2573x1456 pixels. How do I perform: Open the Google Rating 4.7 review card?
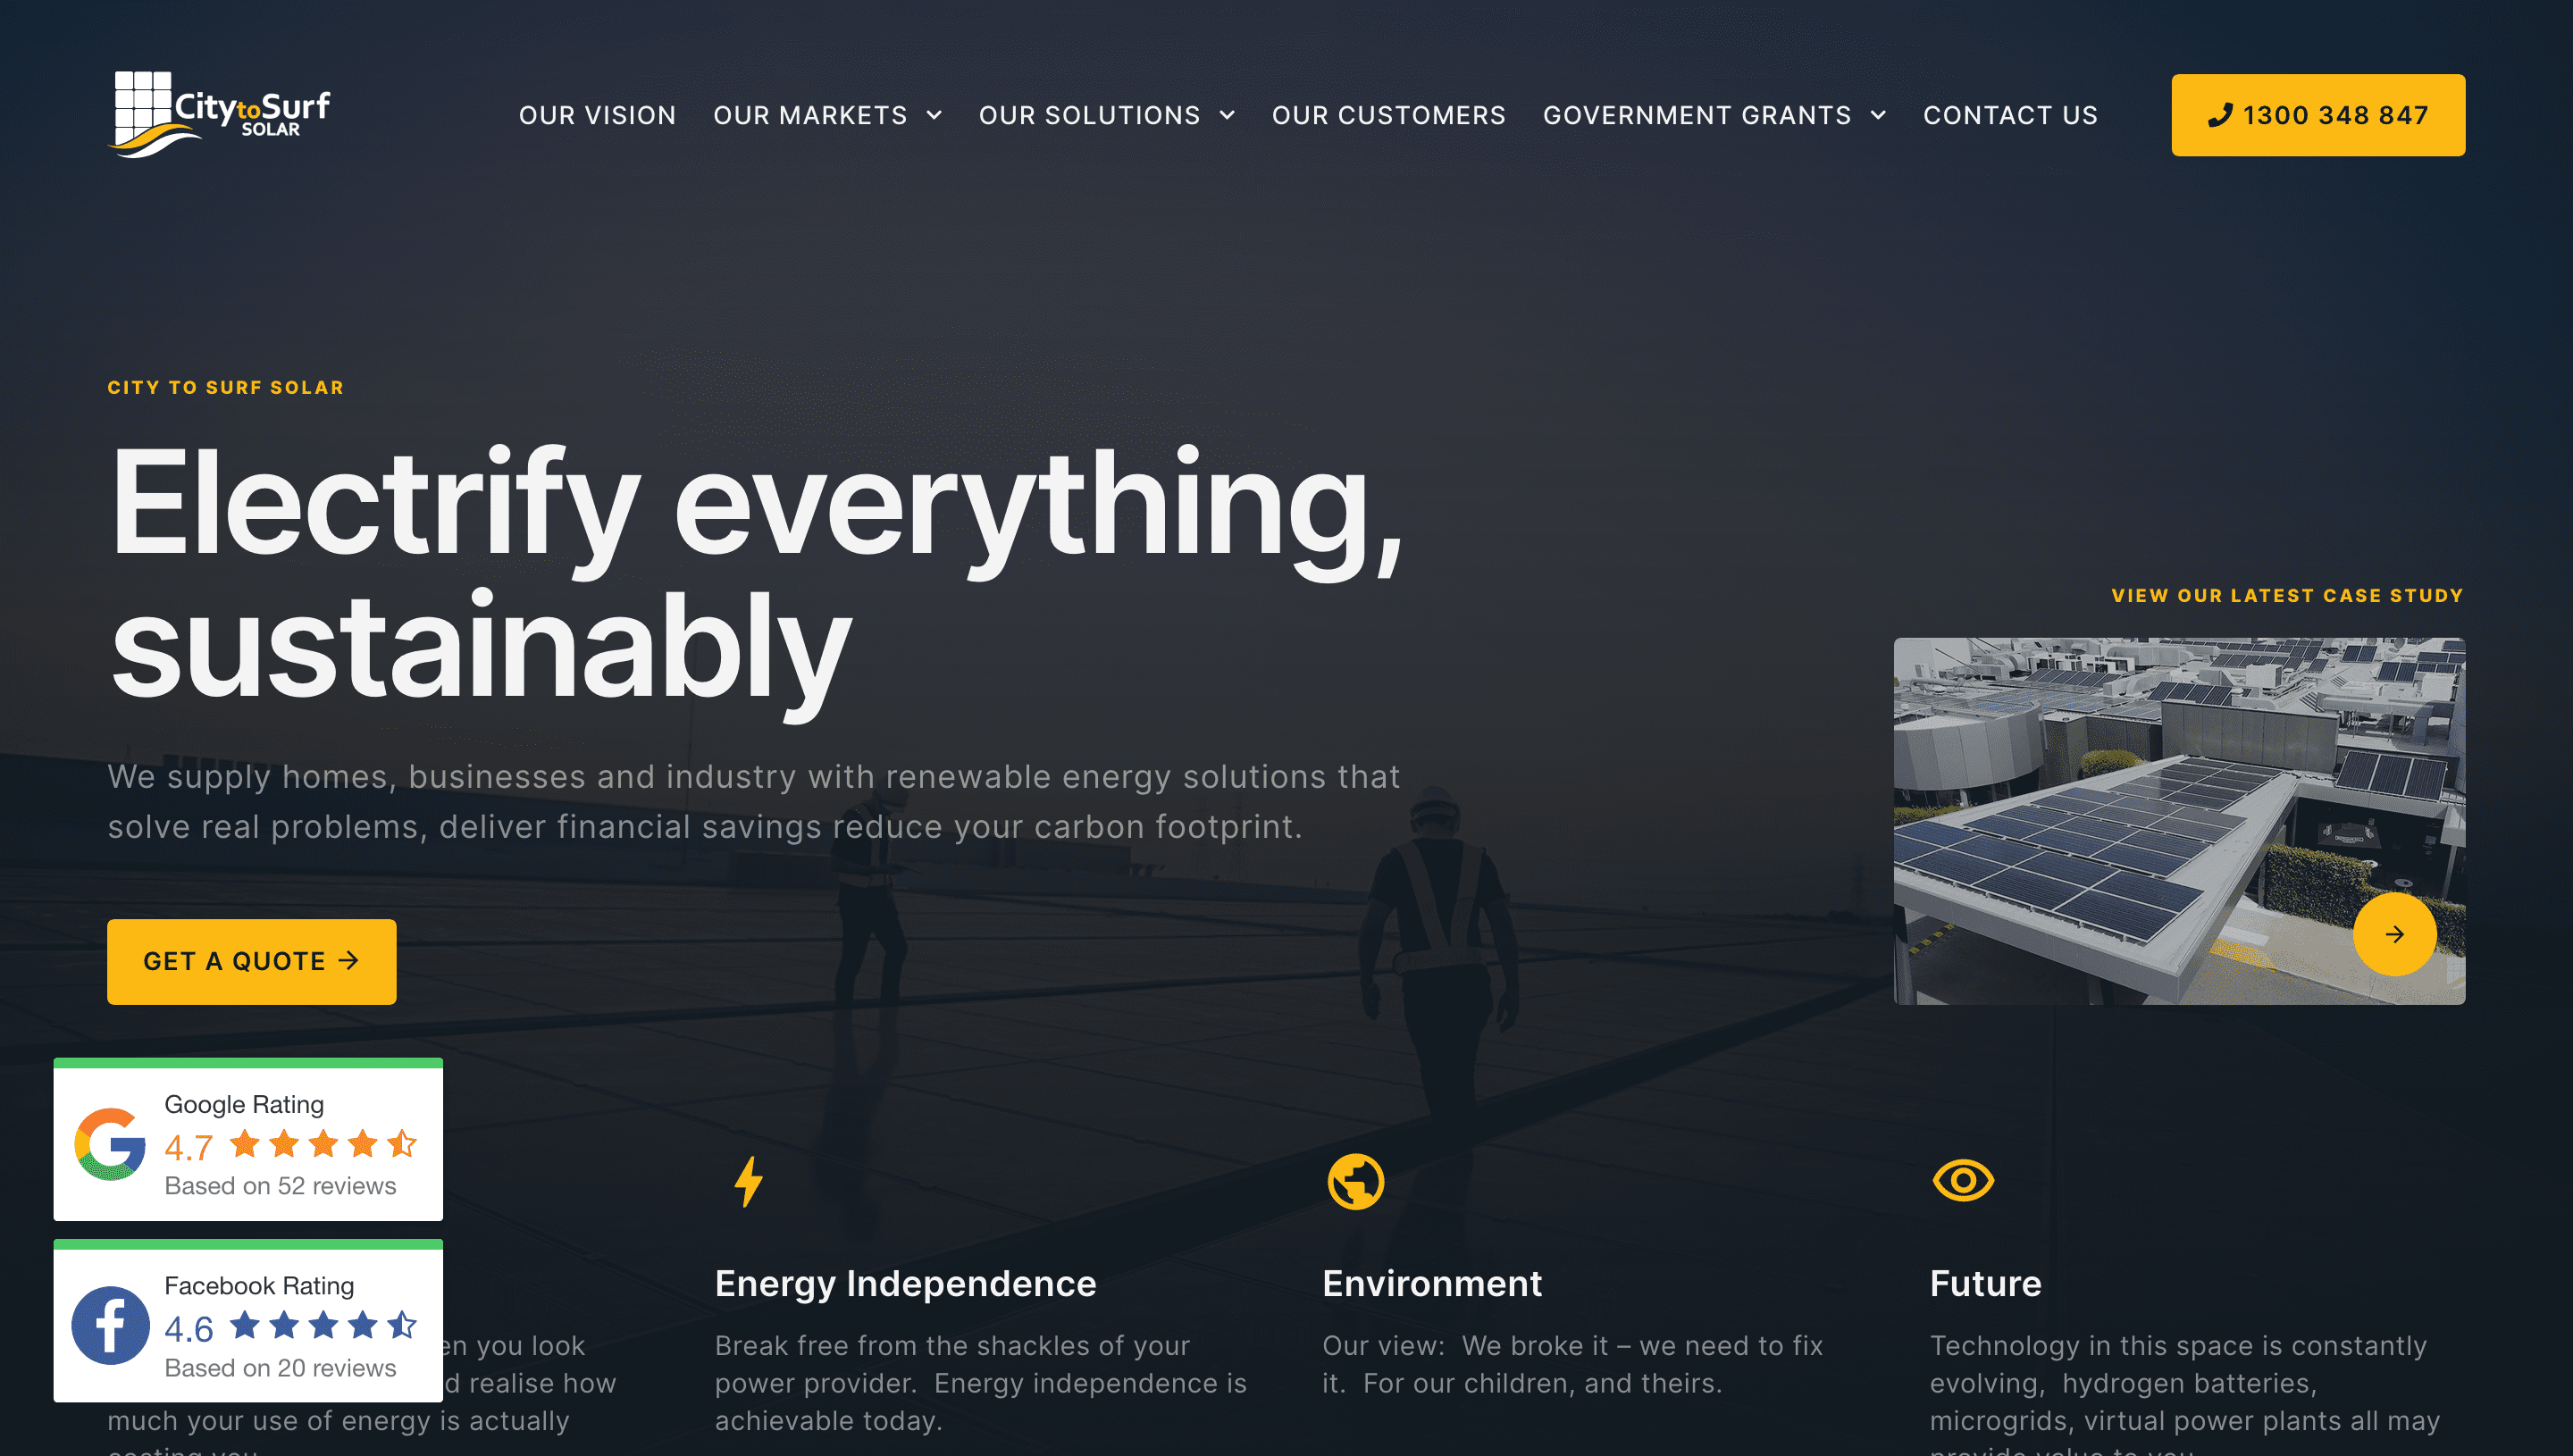(248, 1139)
